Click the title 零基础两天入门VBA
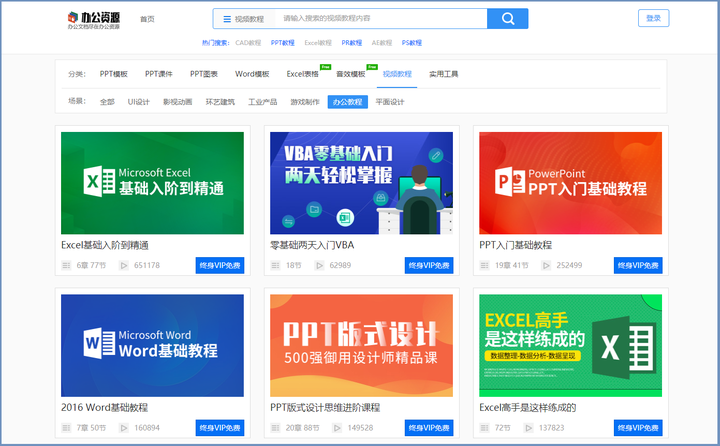Image resolution: width=720 pixels, height=446 pixels. coord(312,245)
